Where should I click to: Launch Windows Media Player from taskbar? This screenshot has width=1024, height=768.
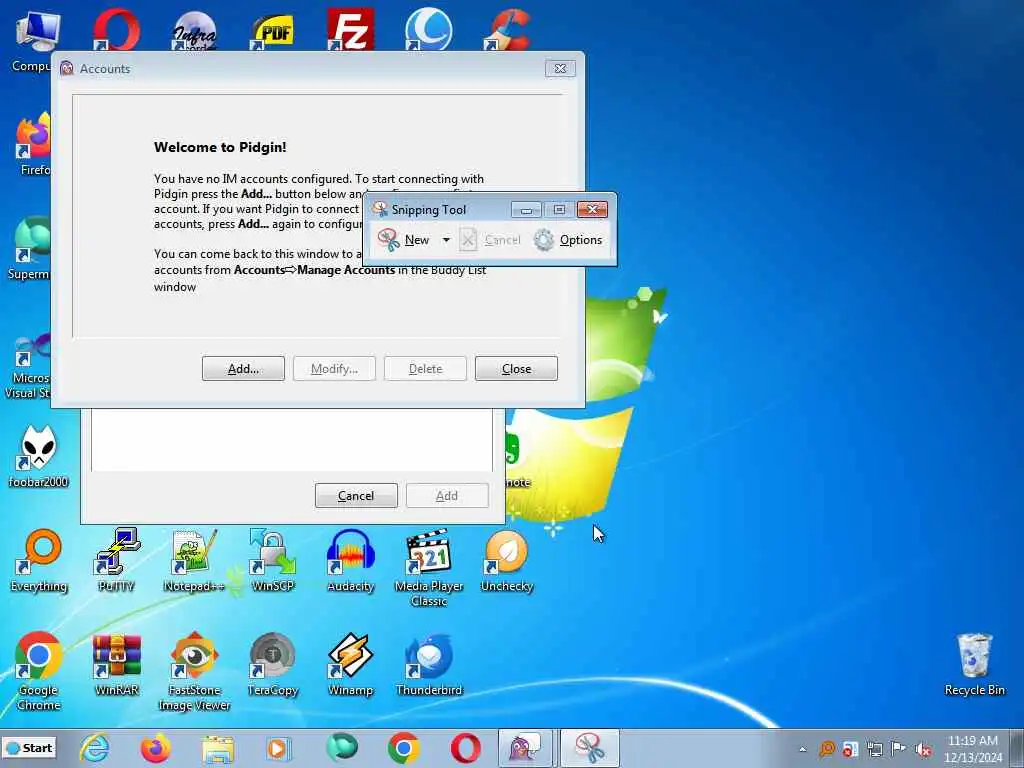click(280, 748)
